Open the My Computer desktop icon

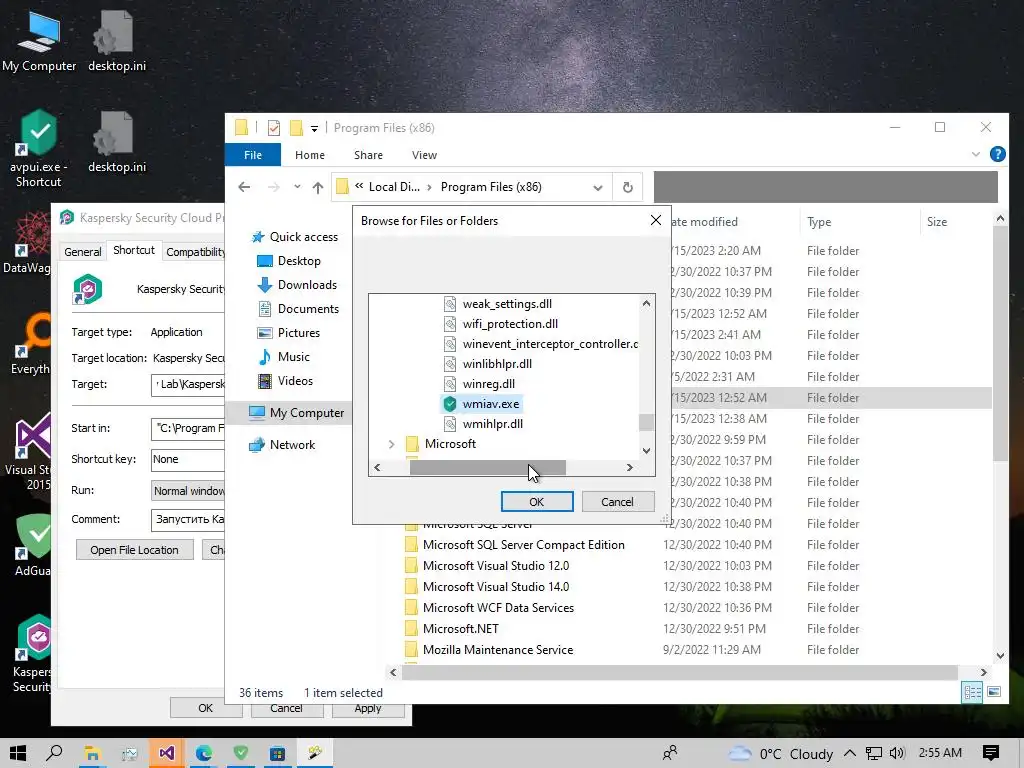tap(39, 42)
